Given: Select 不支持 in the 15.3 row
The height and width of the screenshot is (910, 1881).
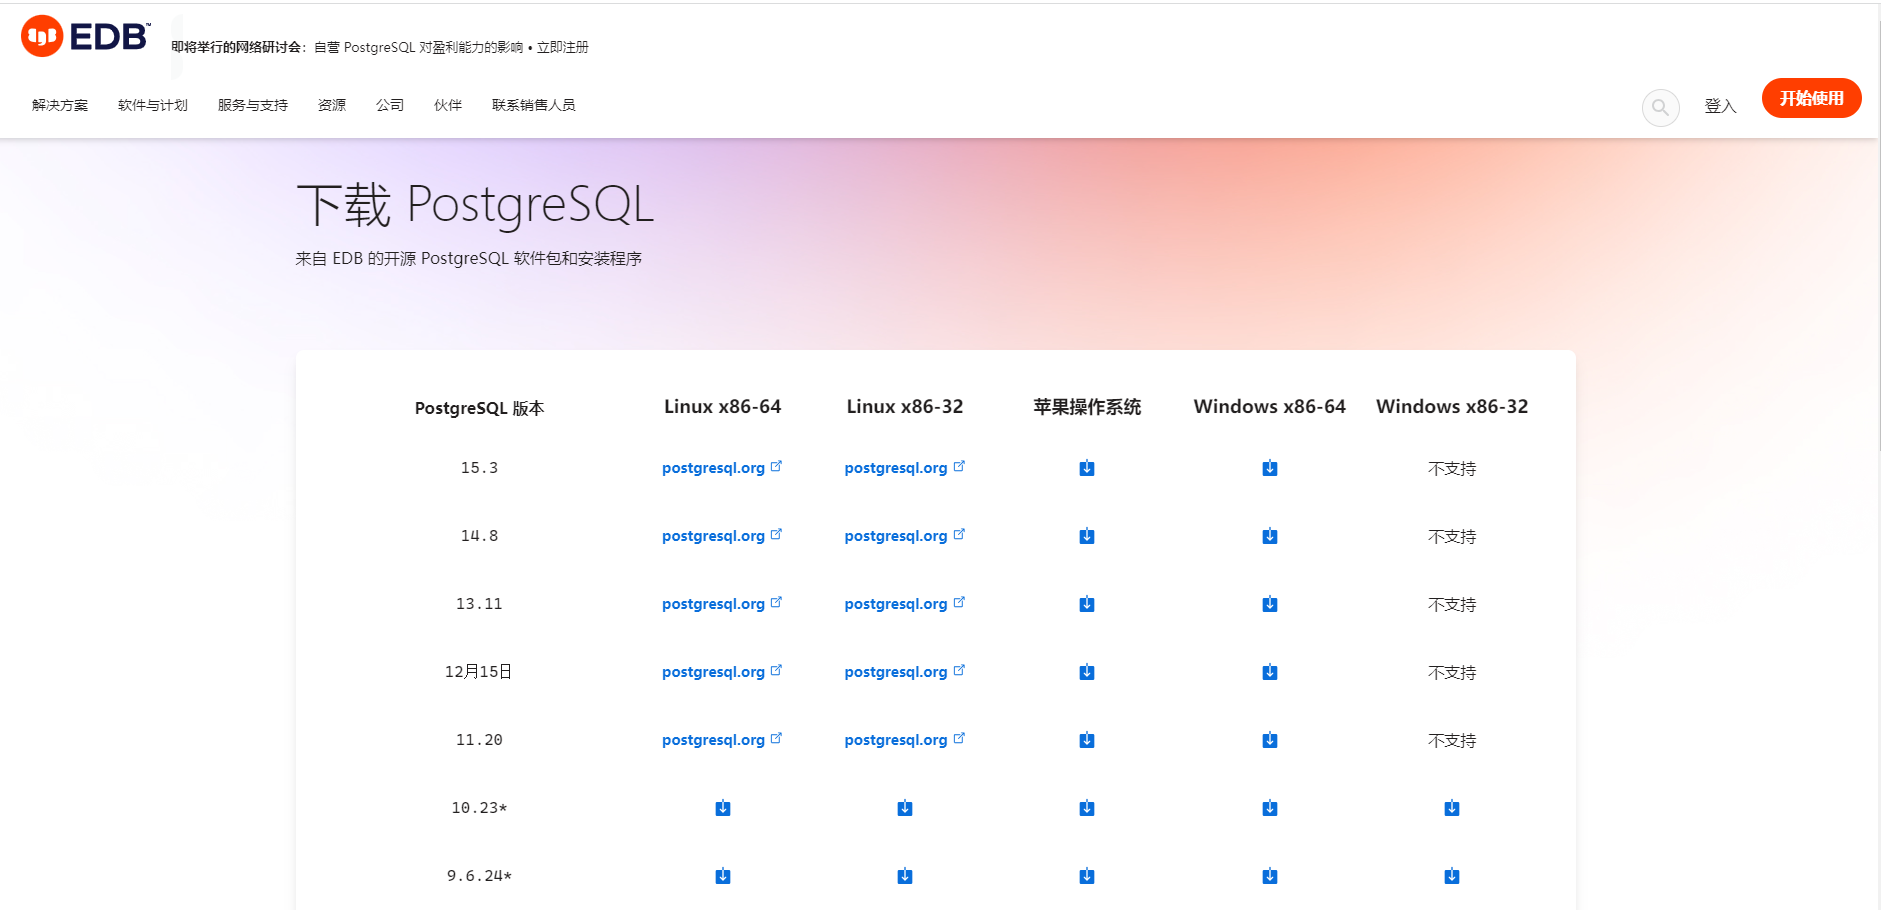Looking at the screenshot, I should (1452, 469).
